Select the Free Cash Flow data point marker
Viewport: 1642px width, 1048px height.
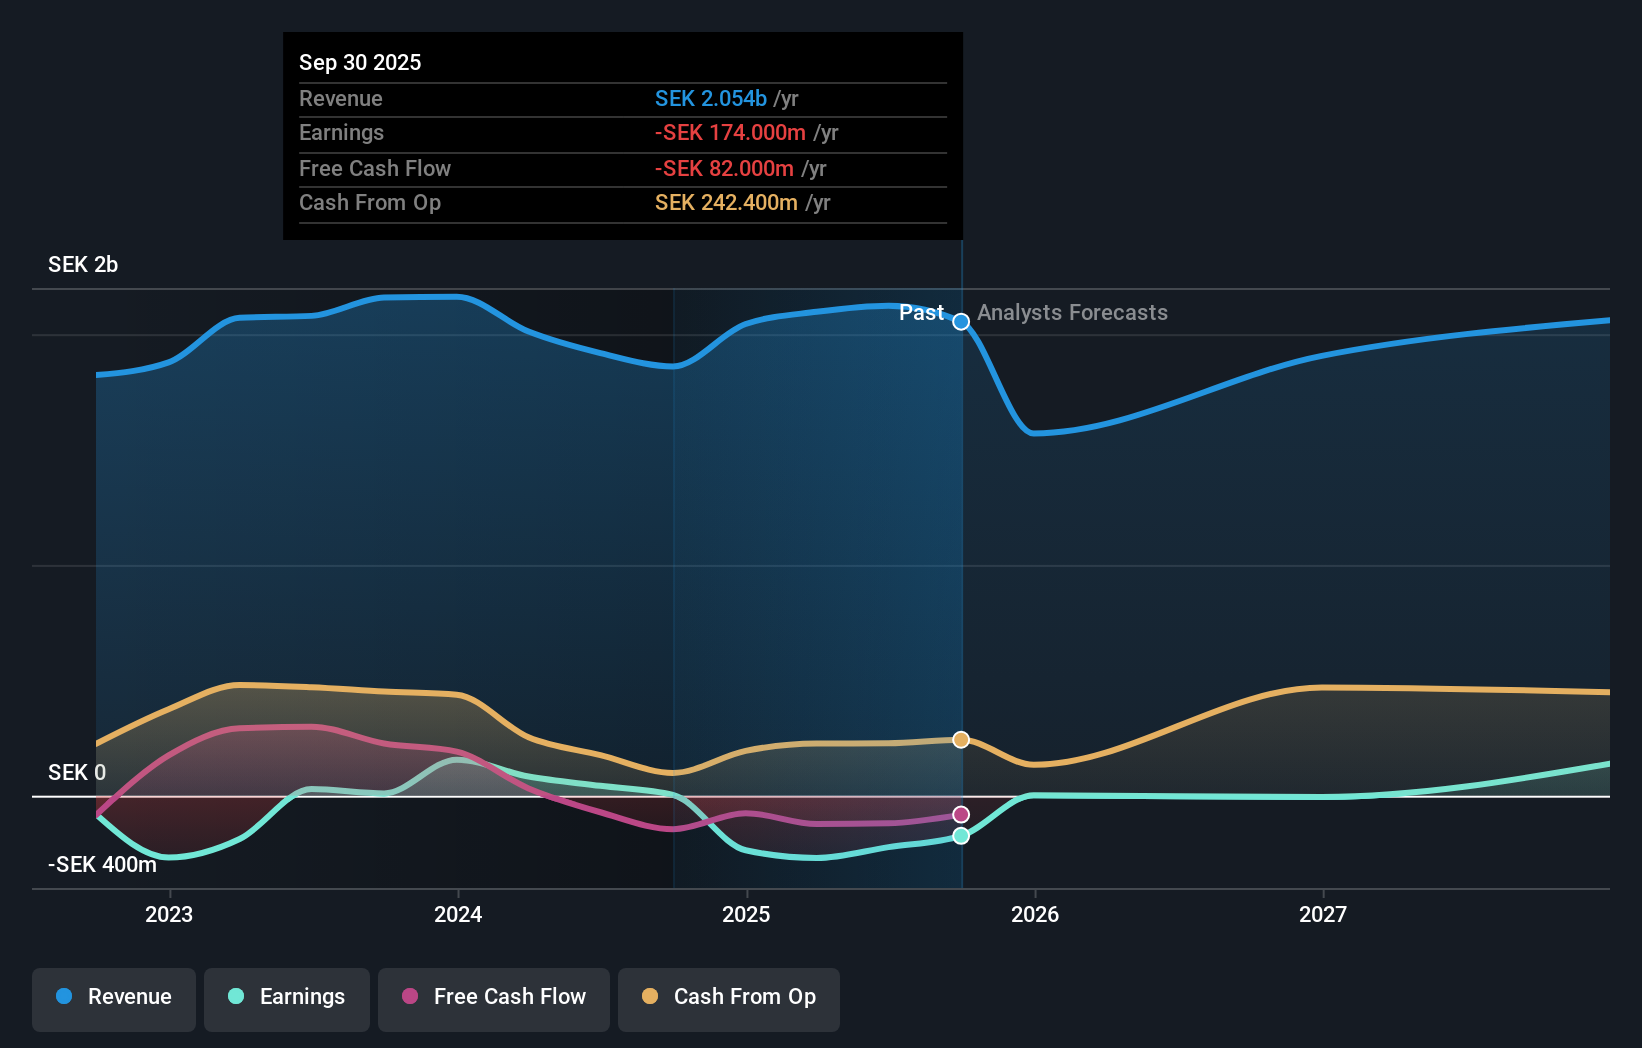tap(961, 813)
